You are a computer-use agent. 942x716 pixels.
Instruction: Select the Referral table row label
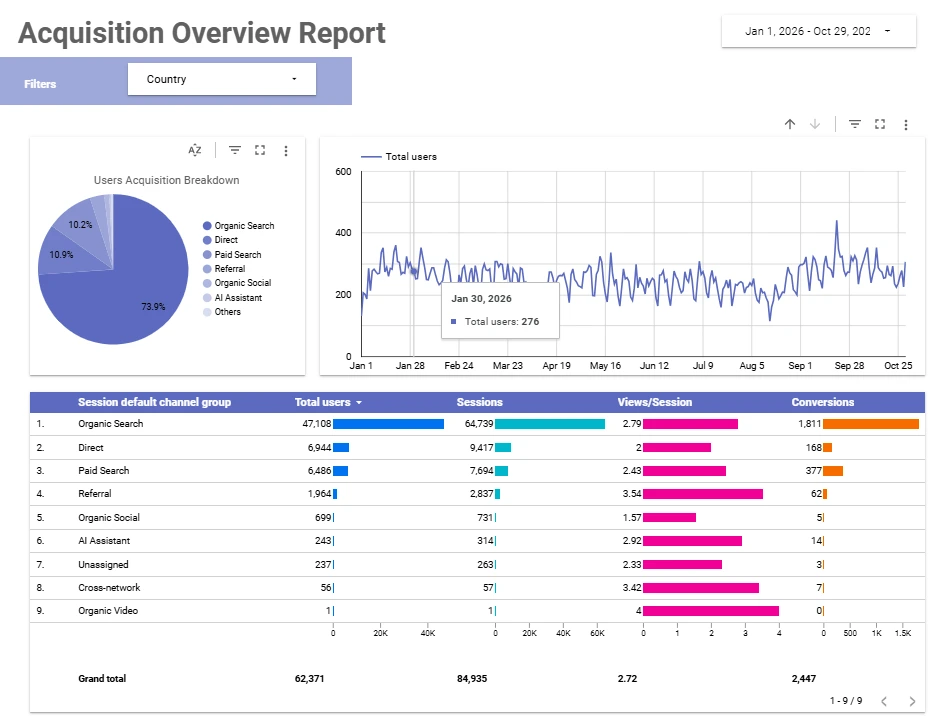click(x=94, y=494)
